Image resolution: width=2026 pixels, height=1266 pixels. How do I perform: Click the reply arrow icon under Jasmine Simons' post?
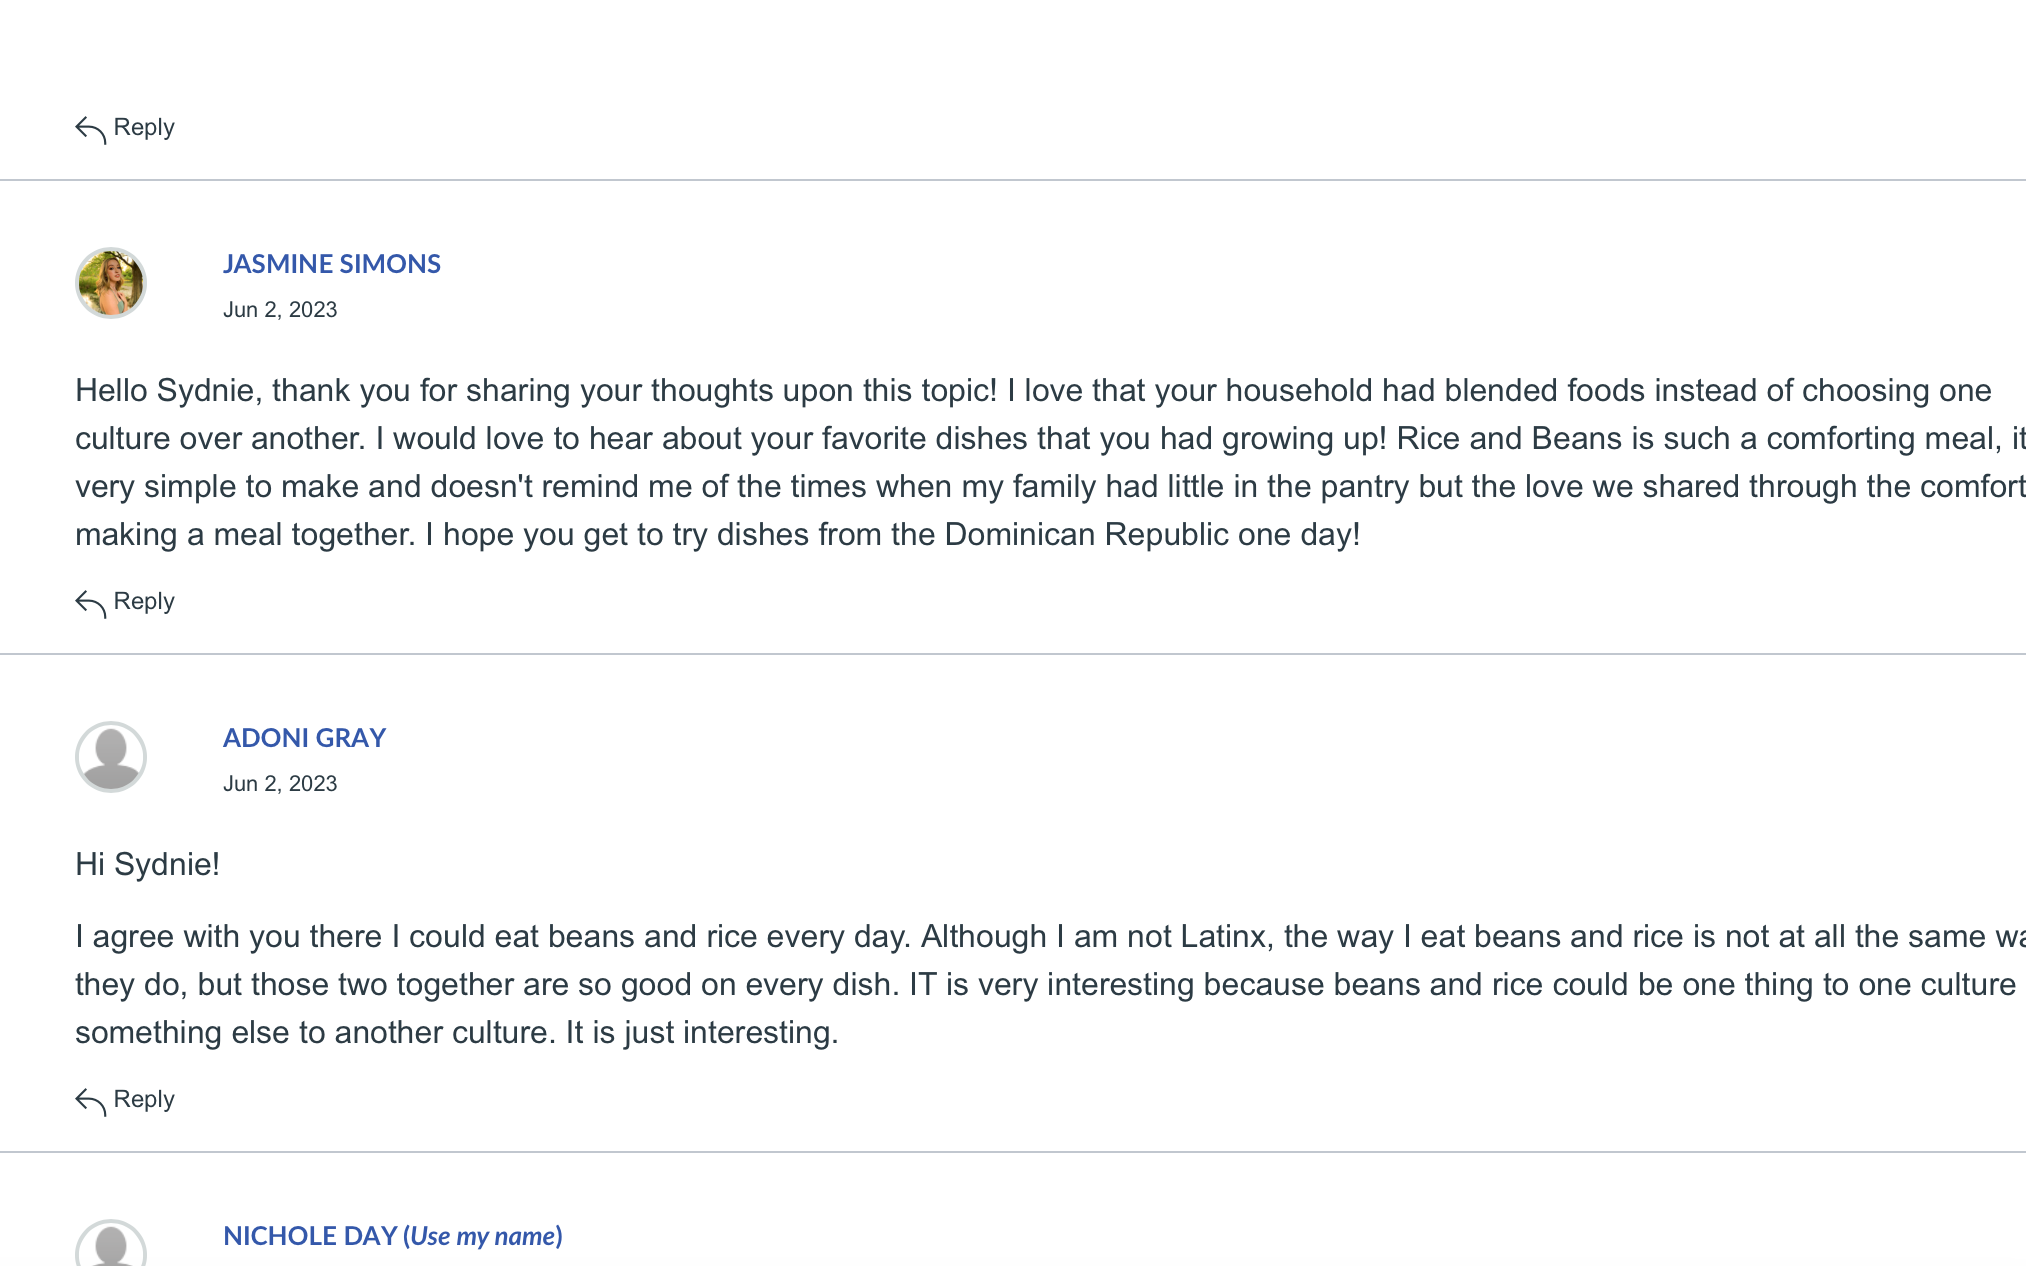tap(91, 604)
